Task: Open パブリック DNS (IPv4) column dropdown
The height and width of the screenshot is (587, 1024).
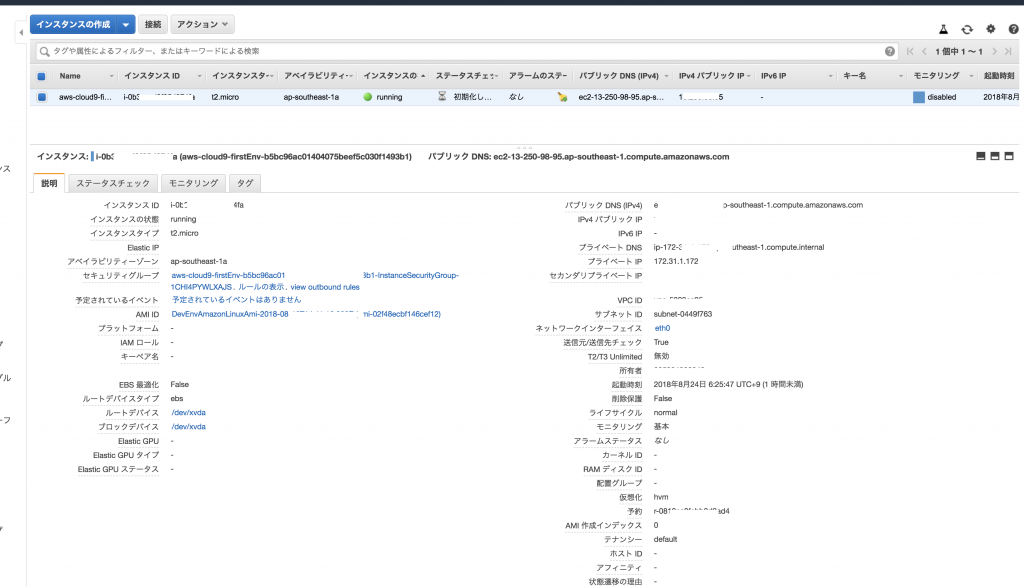Action: pyautogui.click(x=666, y=76)
